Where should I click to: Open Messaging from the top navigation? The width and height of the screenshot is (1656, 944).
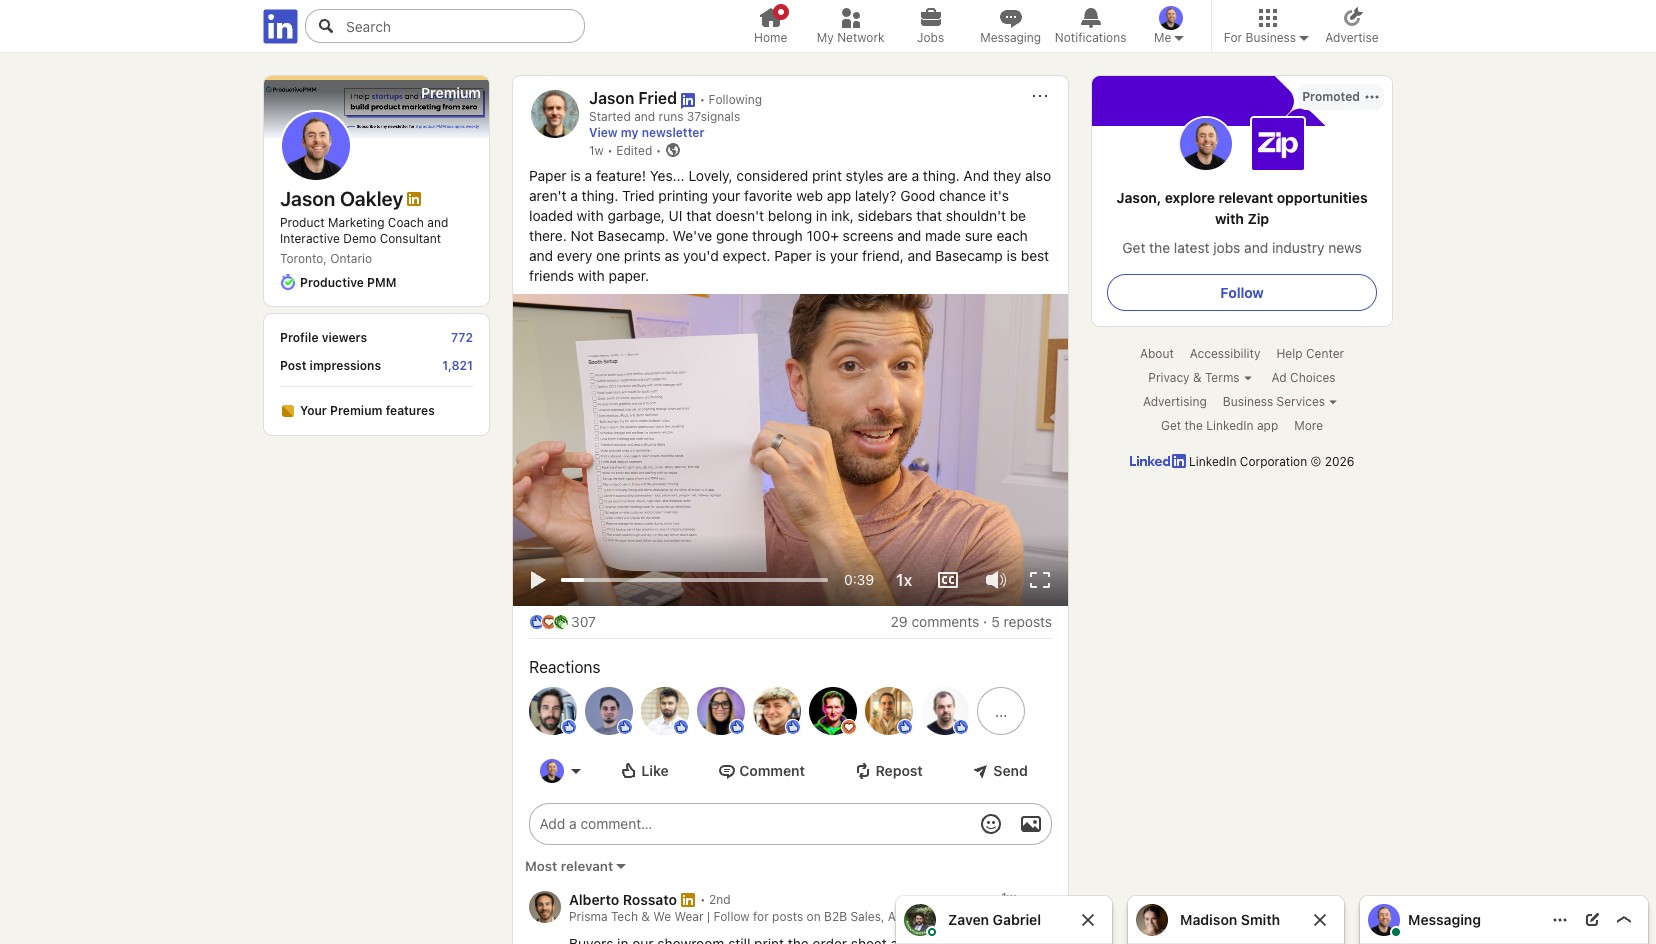(1010, 26)
